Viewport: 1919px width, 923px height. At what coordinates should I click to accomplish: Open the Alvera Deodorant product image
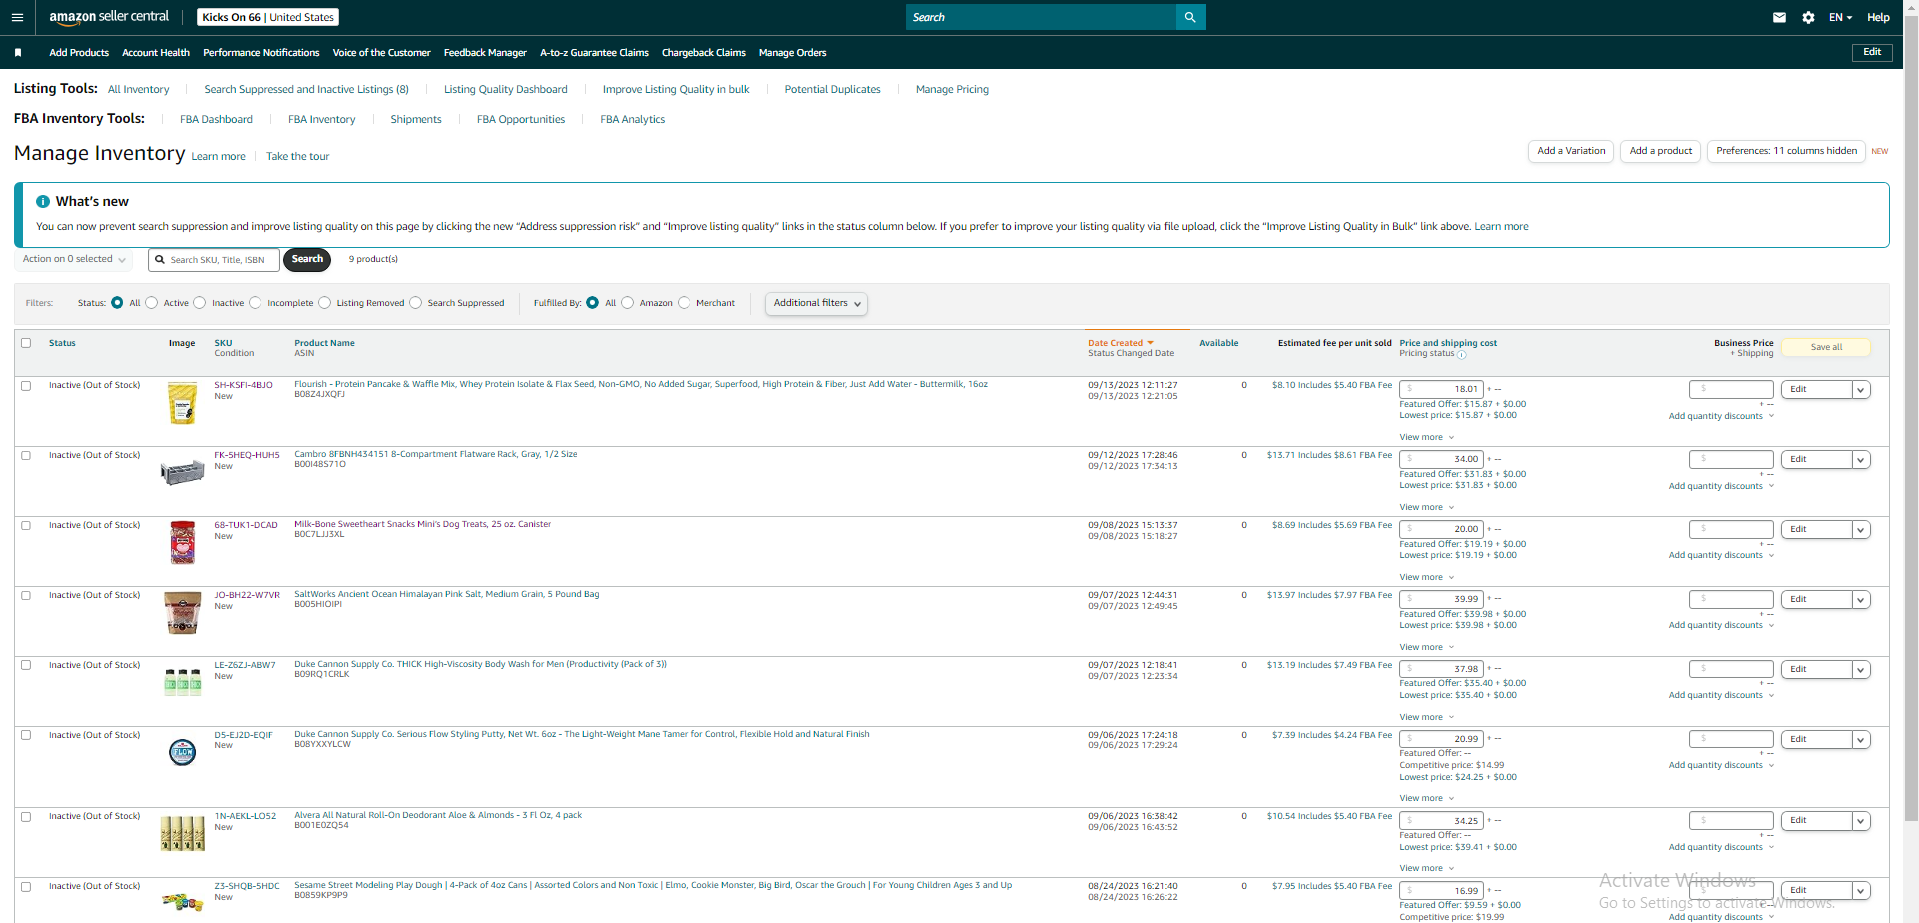[x=182, y=833]
